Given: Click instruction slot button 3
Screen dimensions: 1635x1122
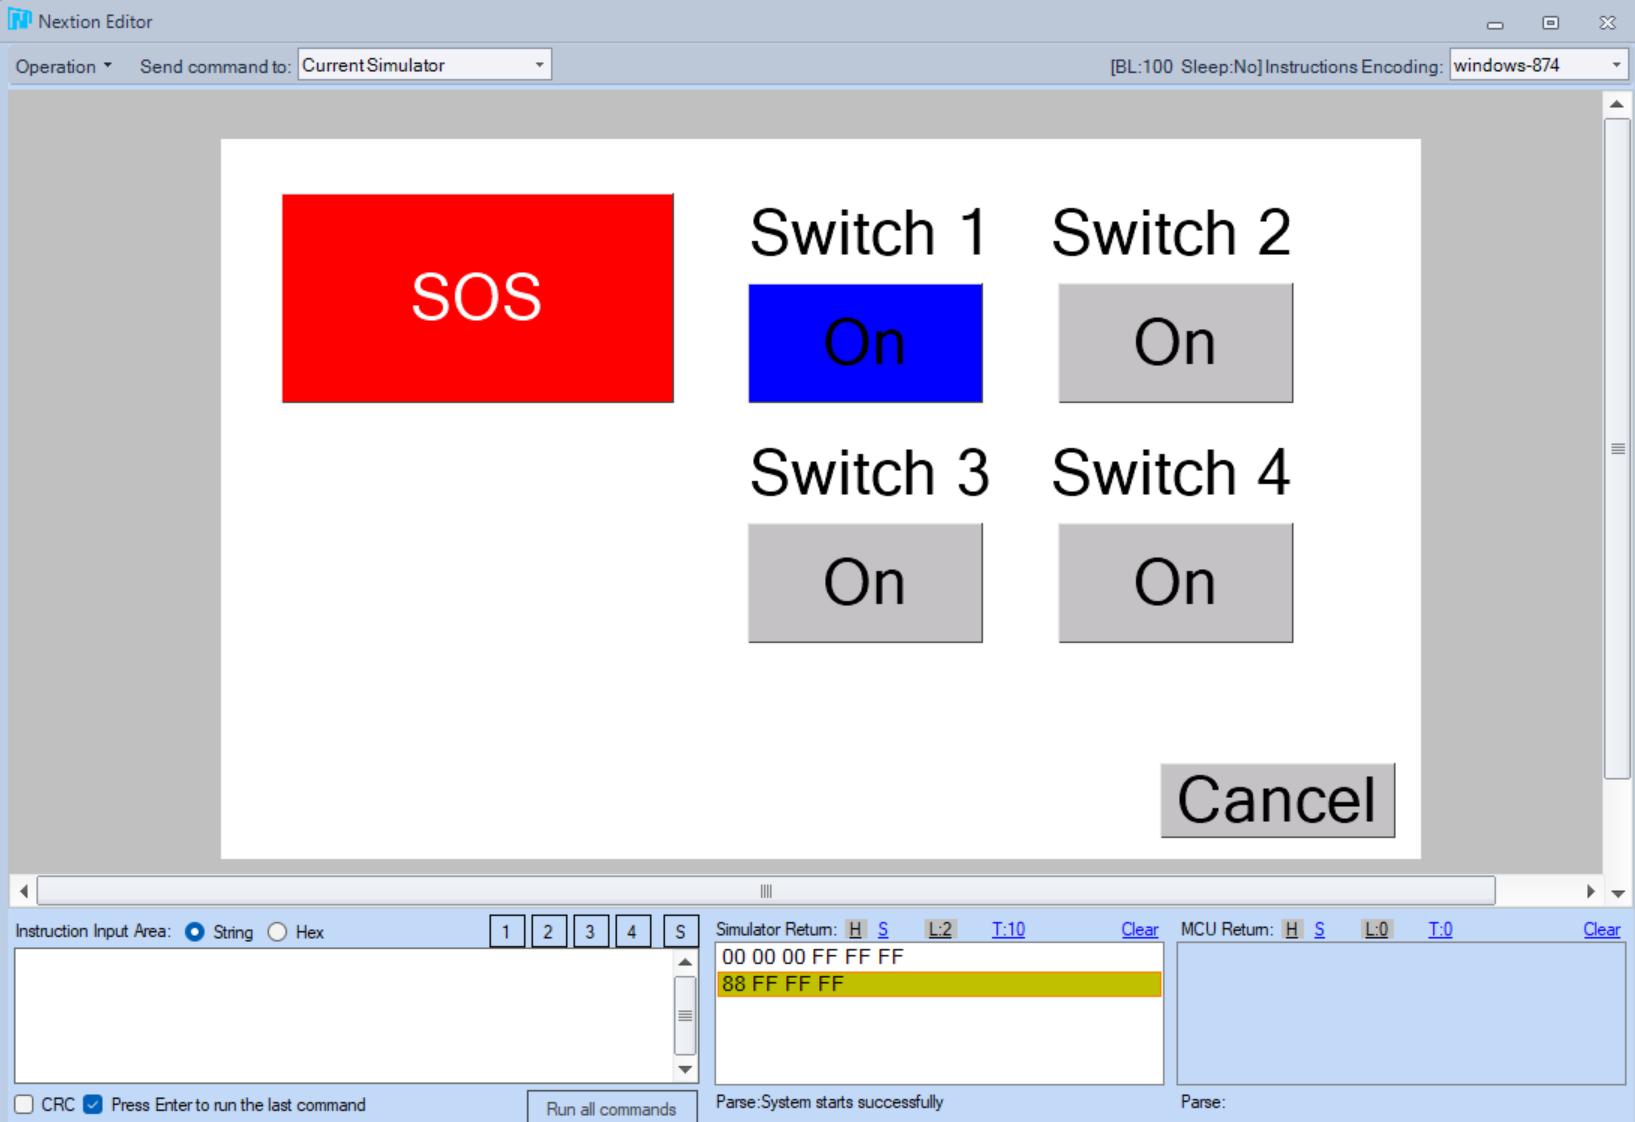Looking at the screenshot, I should (x=590, y=932).
